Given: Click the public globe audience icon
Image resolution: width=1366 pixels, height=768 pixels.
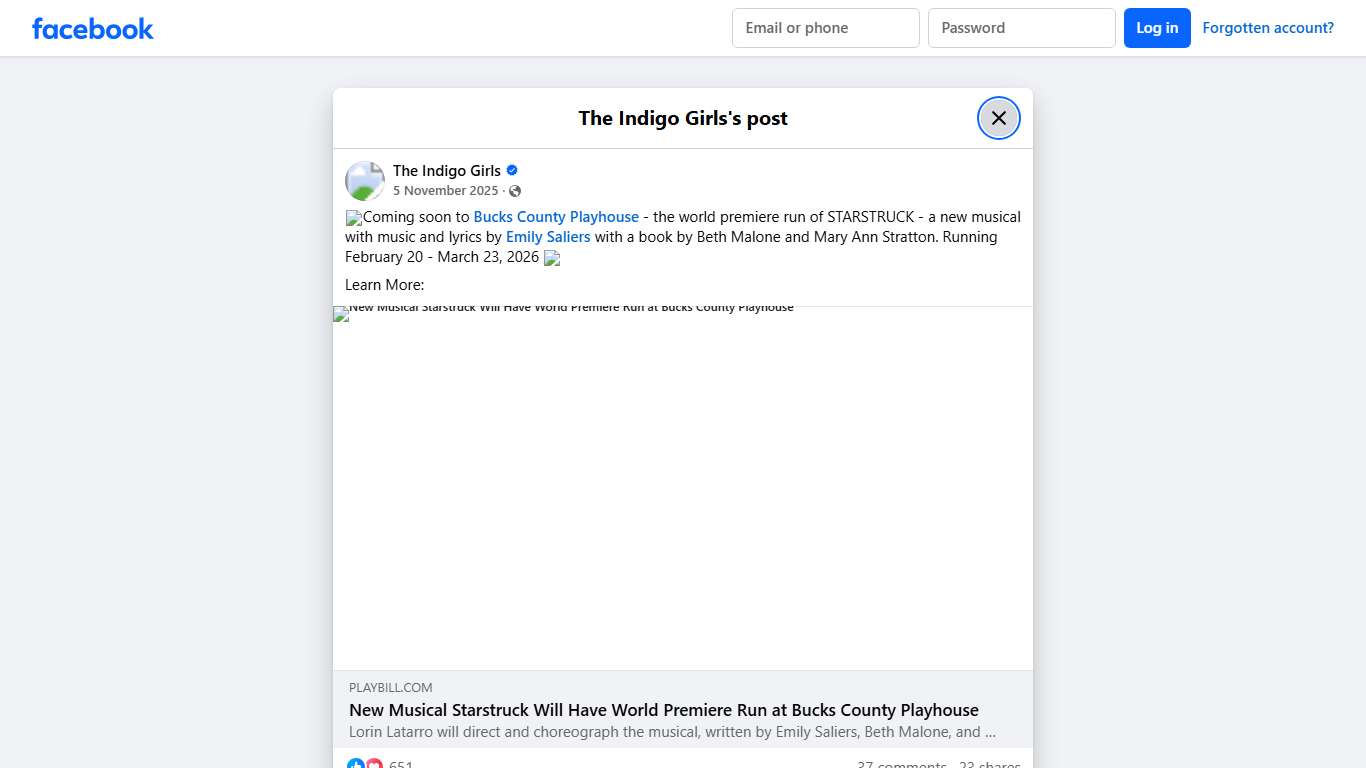Looking at the screenshot, I should (515, 191).
